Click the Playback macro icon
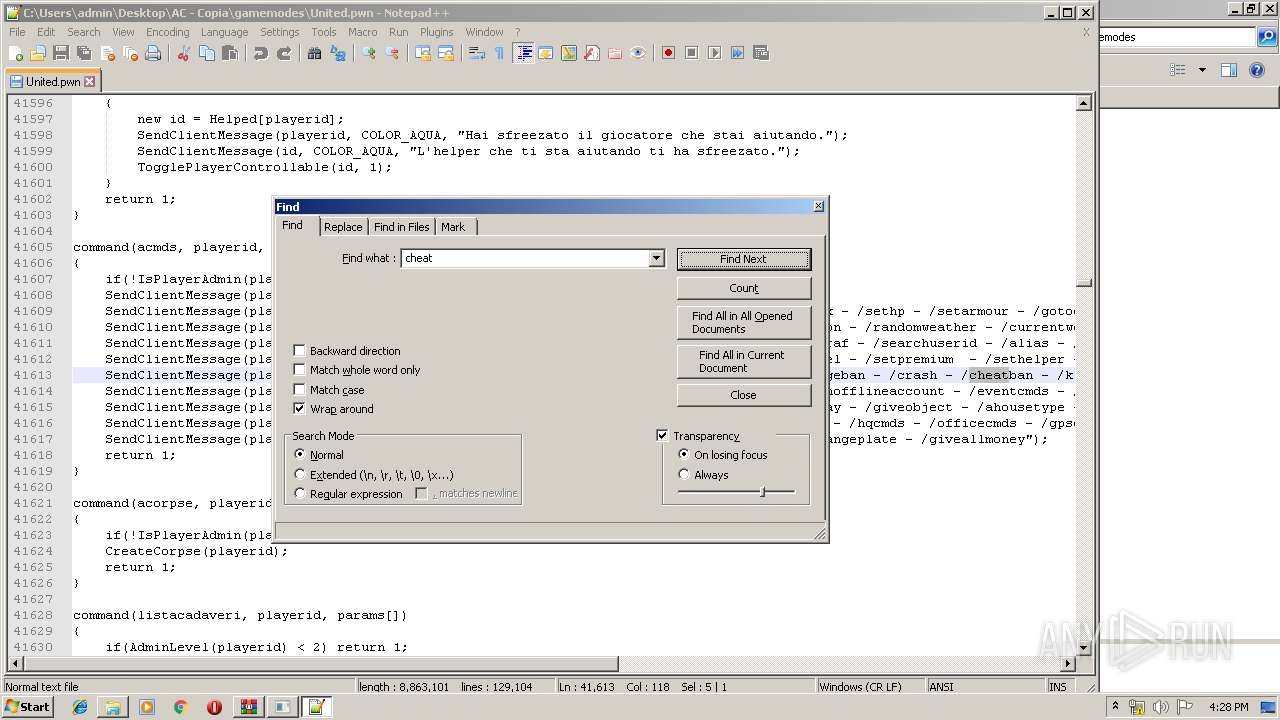Screen dimensions: 1280x720 pyautogui.click(x=714, y=53)
